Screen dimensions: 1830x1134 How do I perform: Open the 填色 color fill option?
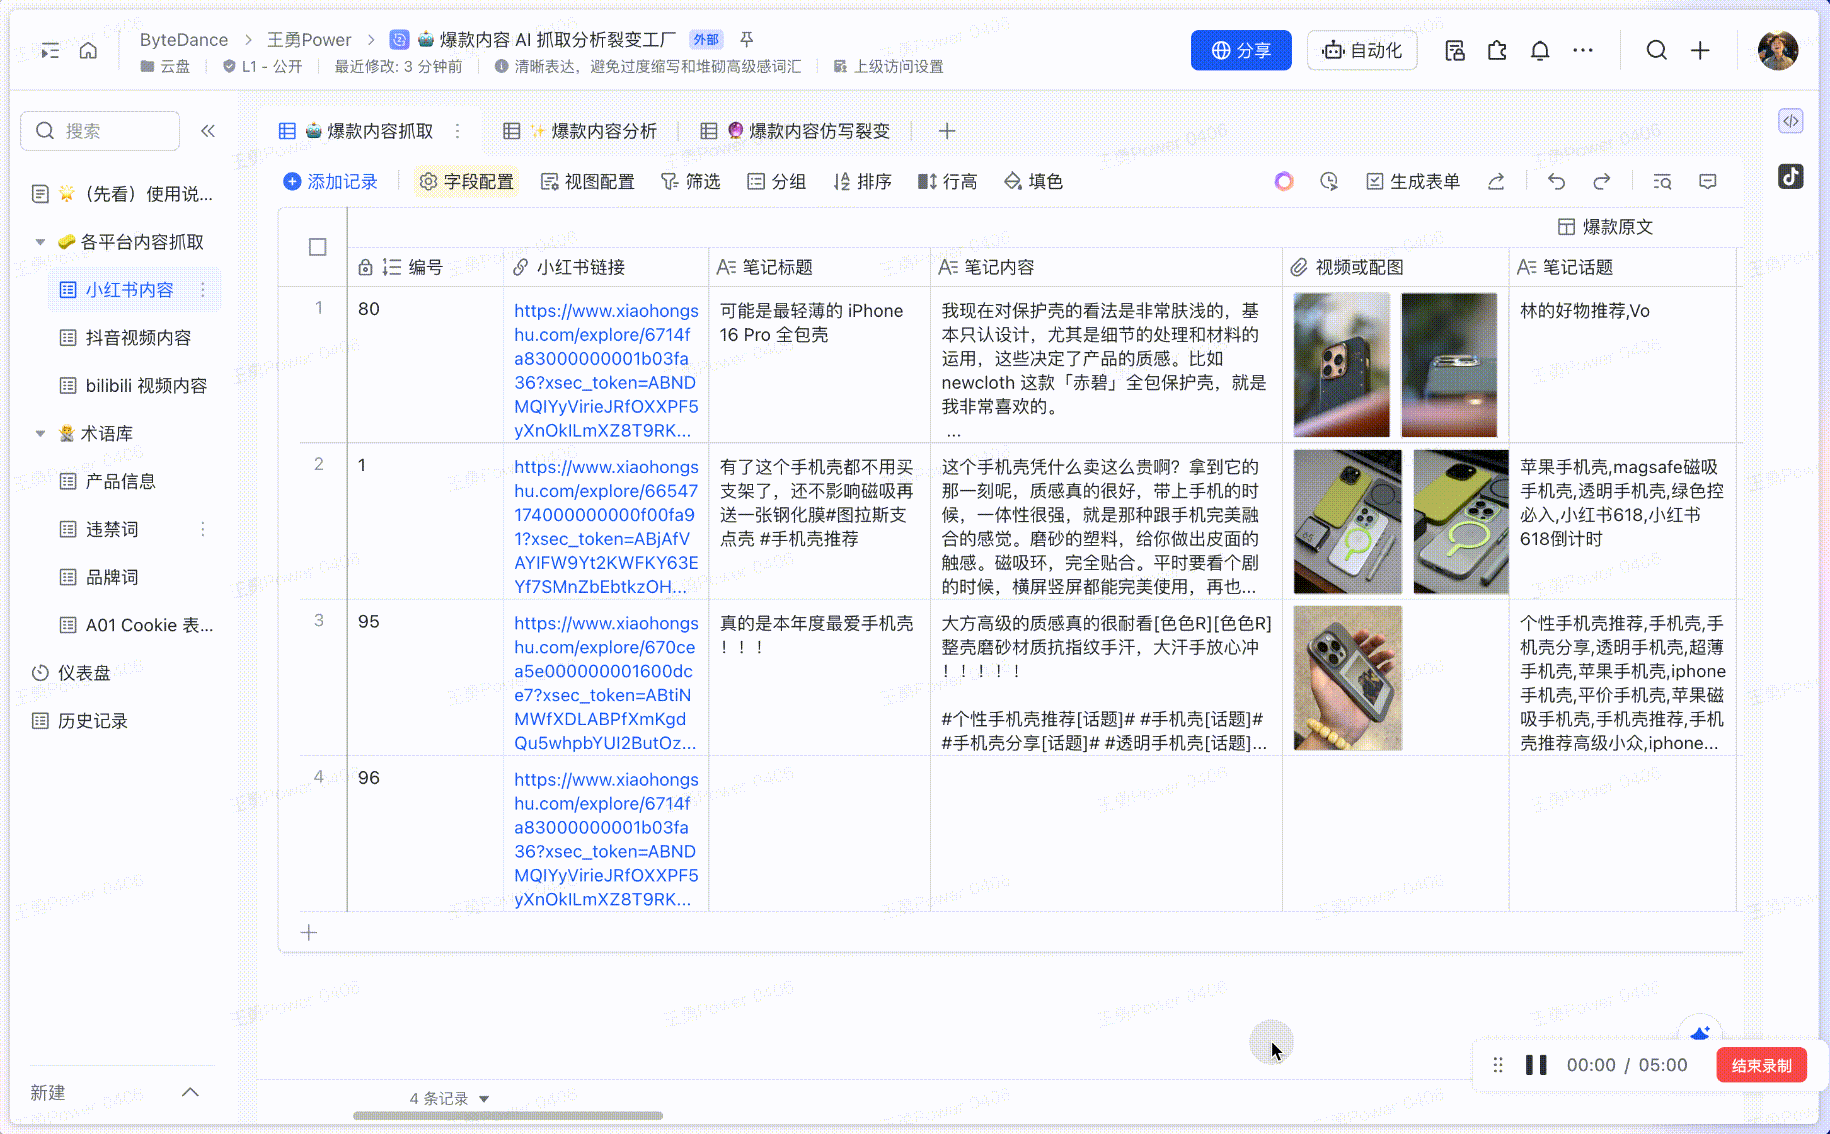tap(1033, 181)
